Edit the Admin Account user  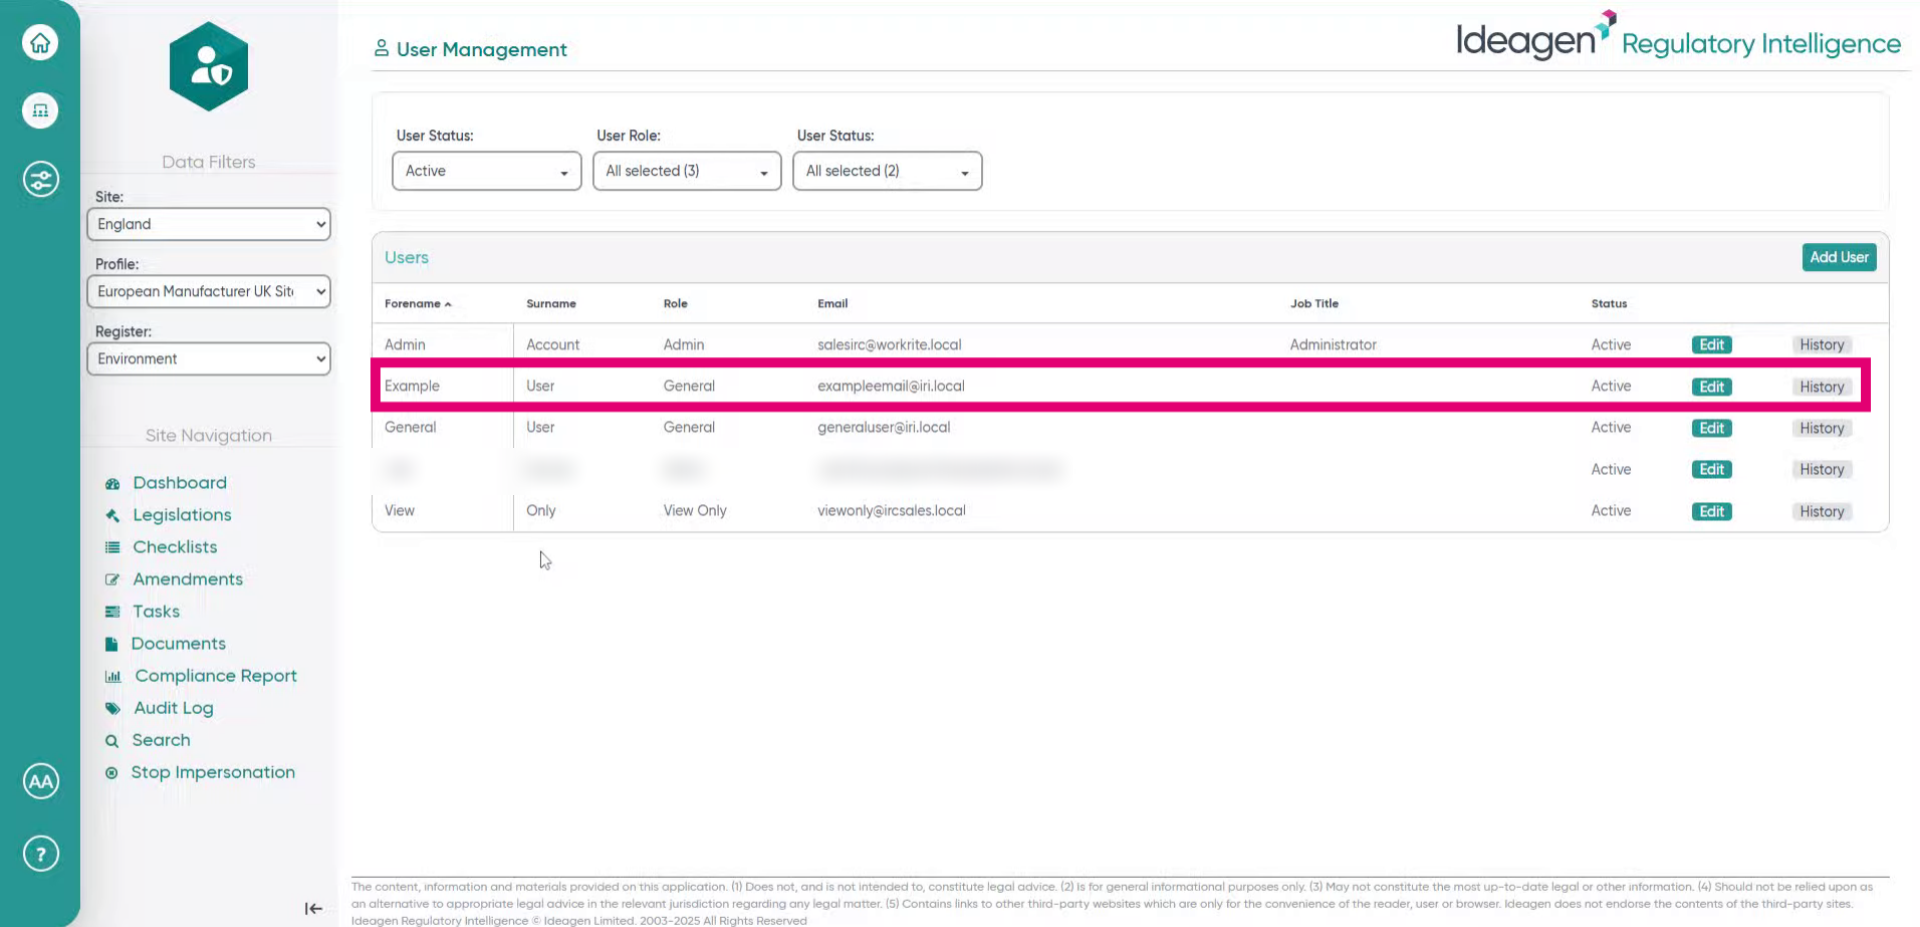click(1712, 345)
